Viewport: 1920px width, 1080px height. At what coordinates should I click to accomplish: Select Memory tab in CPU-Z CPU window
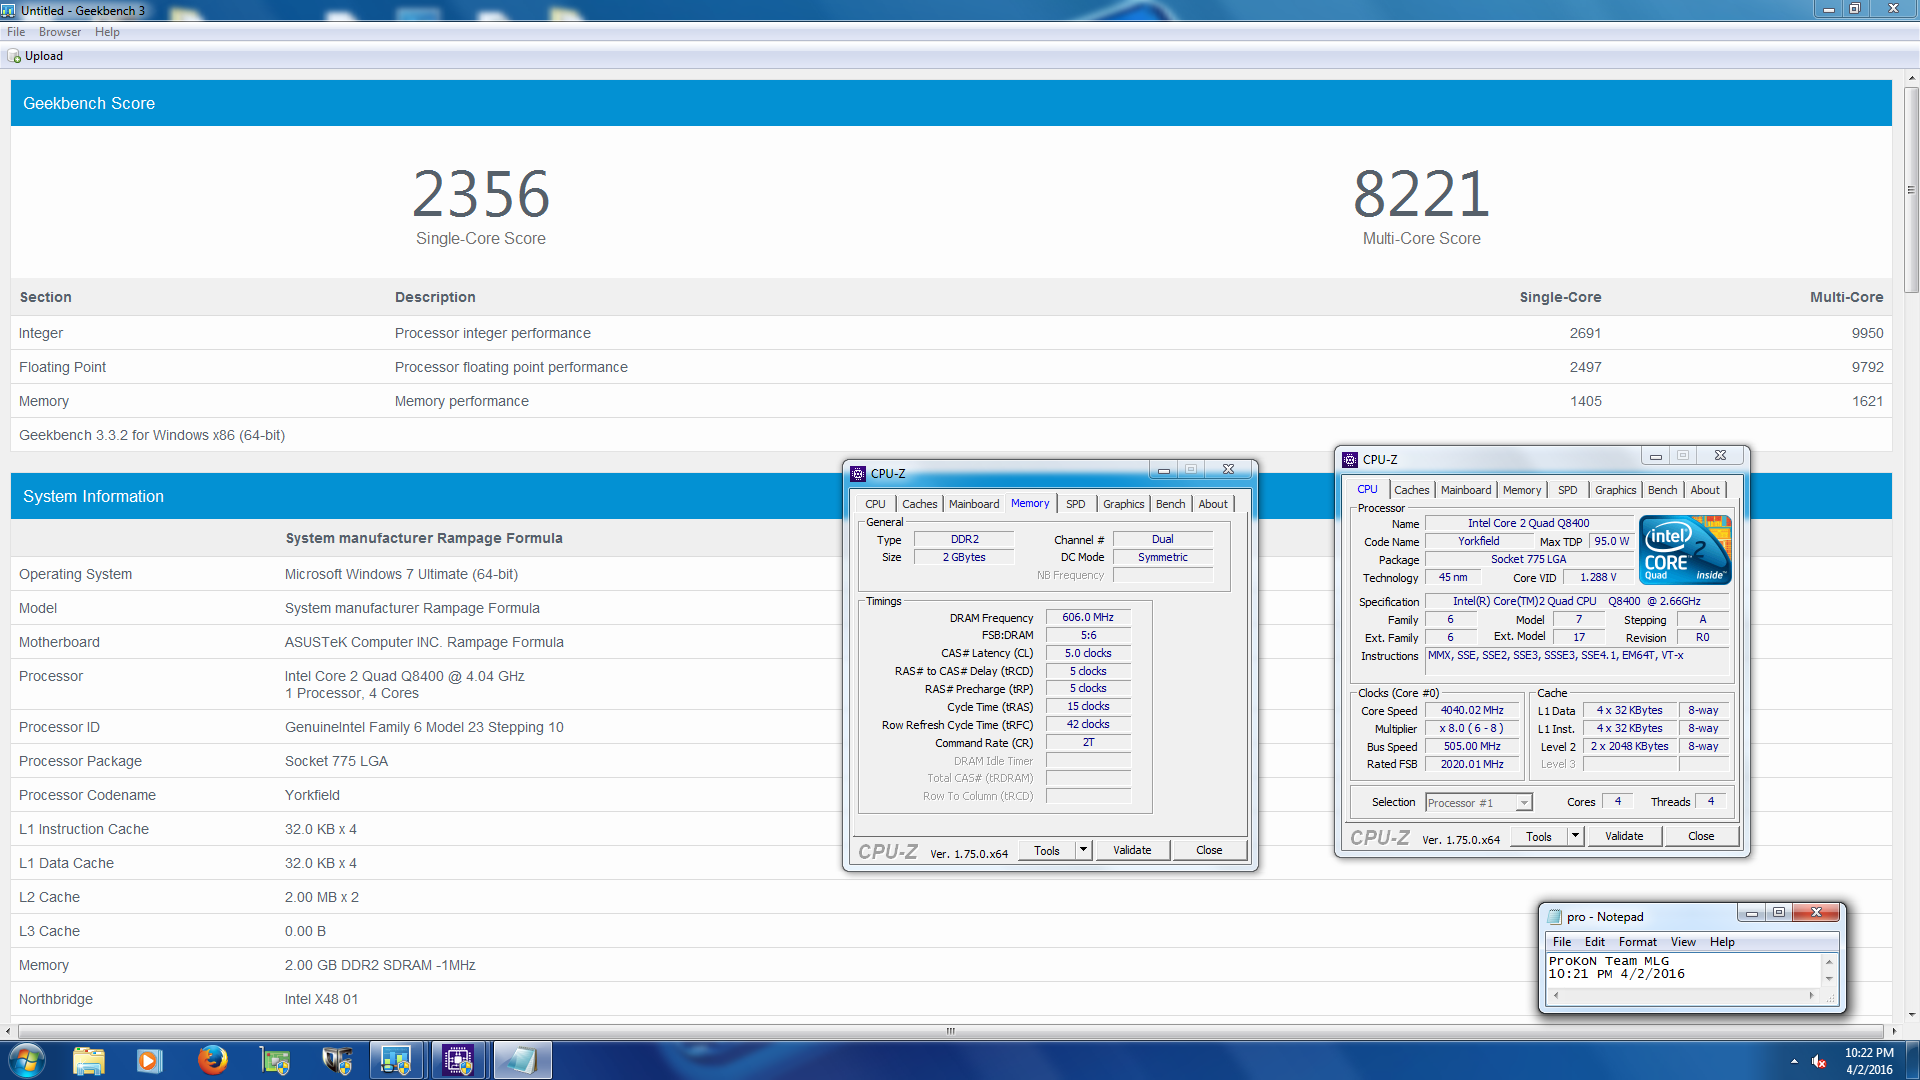click(x=1521, y=490)
